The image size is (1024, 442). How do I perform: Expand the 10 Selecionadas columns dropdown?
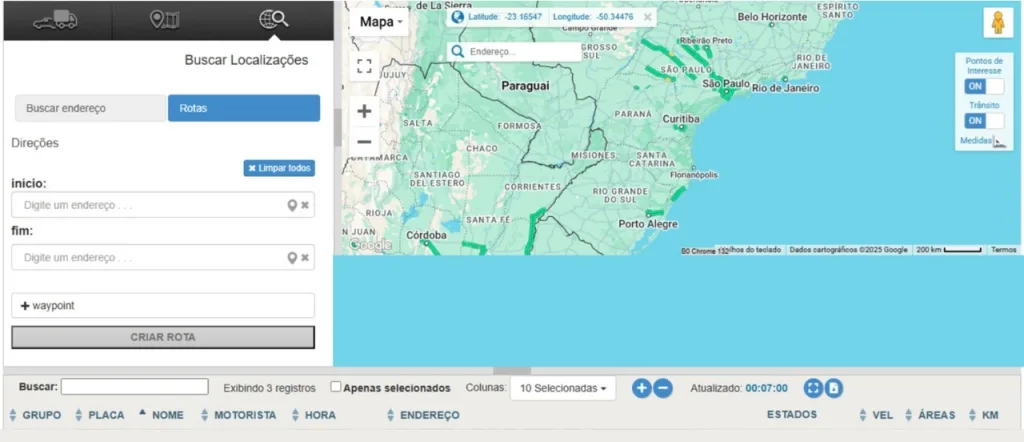coord(562,388)
